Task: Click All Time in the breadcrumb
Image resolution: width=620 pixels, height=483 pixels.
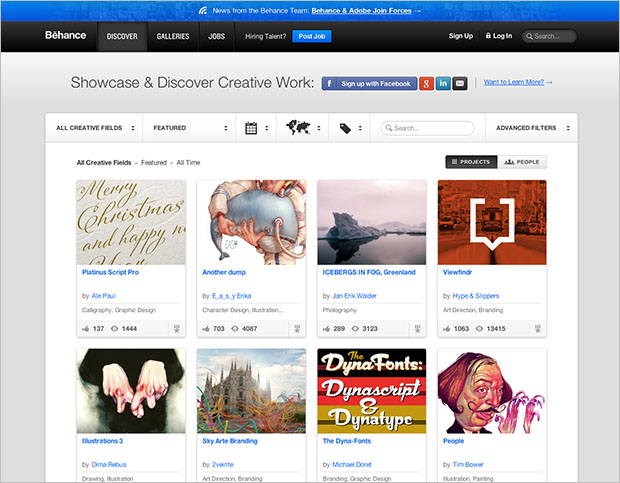Action: coord(188,162)
